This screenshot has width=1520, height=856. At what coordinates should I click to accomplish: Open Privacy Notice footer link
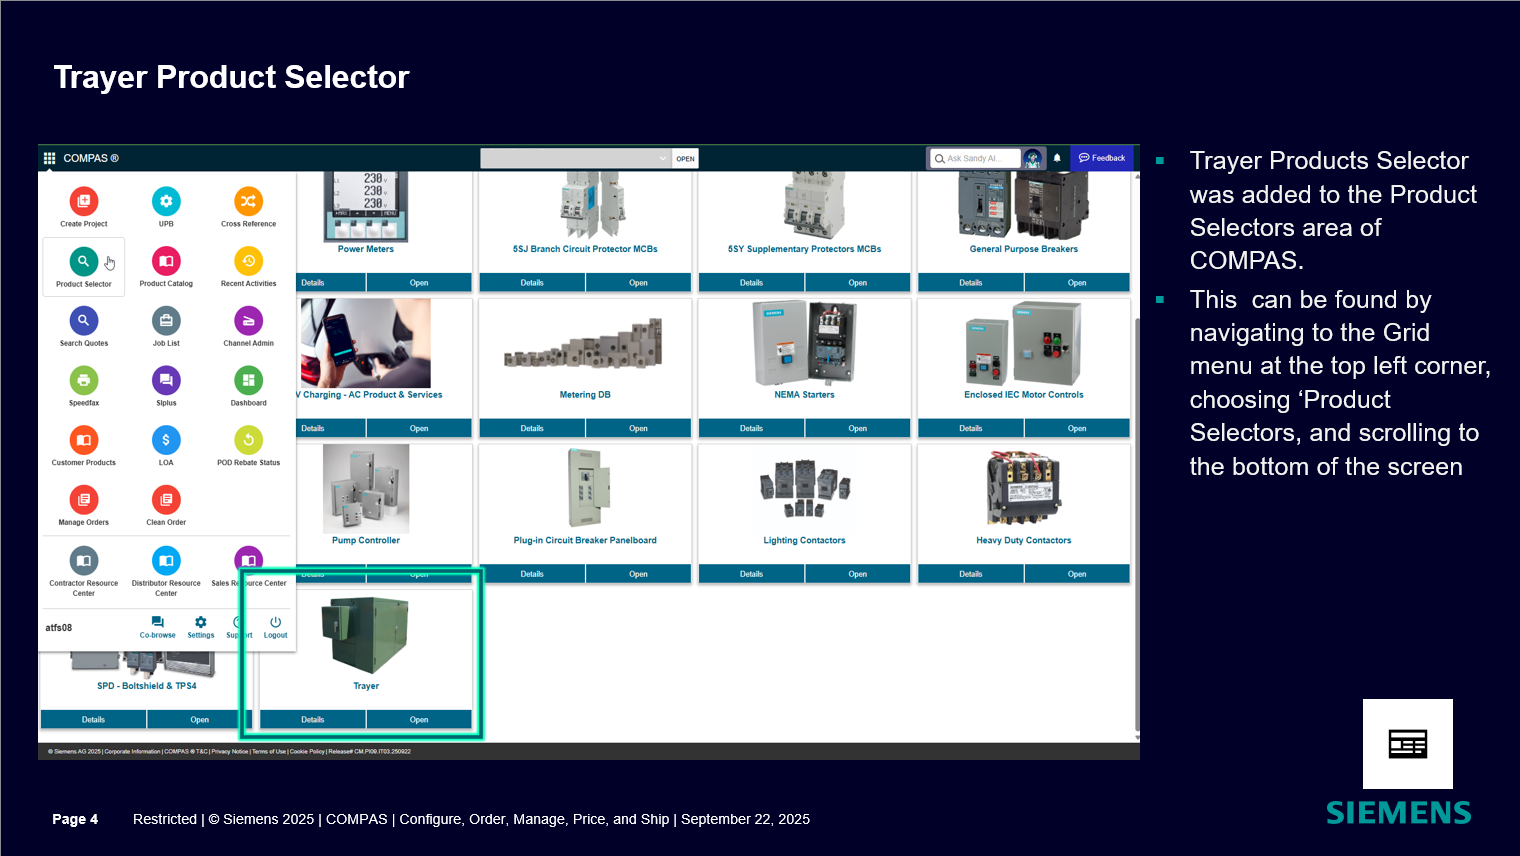(230, 751)
